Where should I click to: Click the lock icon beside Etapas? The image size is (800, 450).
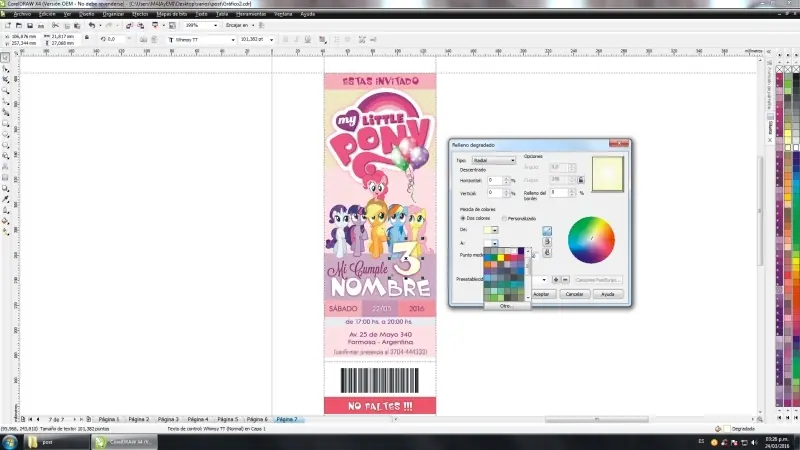581,180
